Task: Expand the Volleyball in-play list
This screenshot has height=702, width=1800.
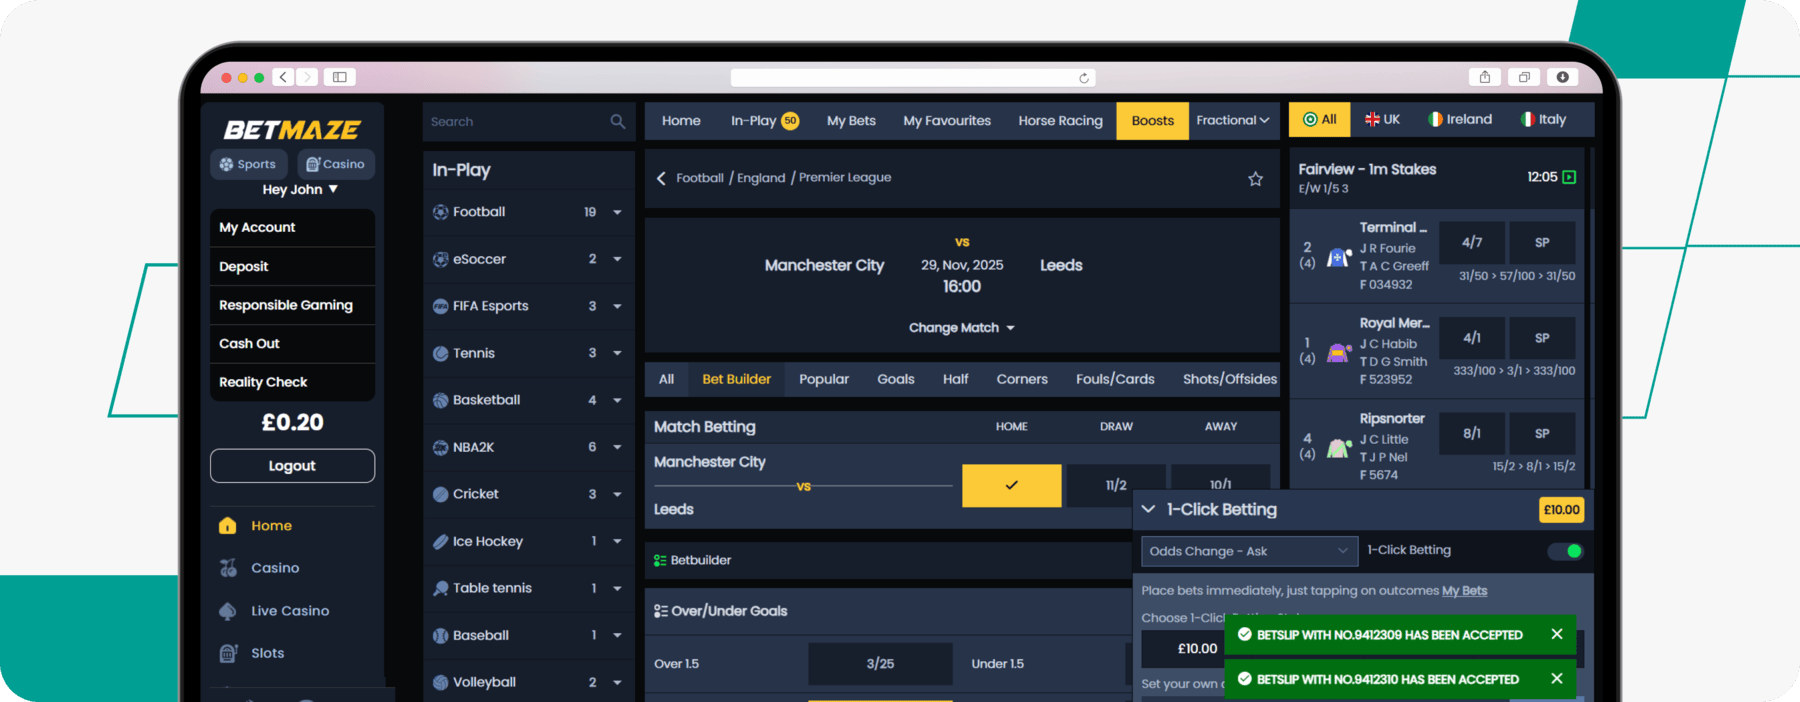Action: point(617,682)
